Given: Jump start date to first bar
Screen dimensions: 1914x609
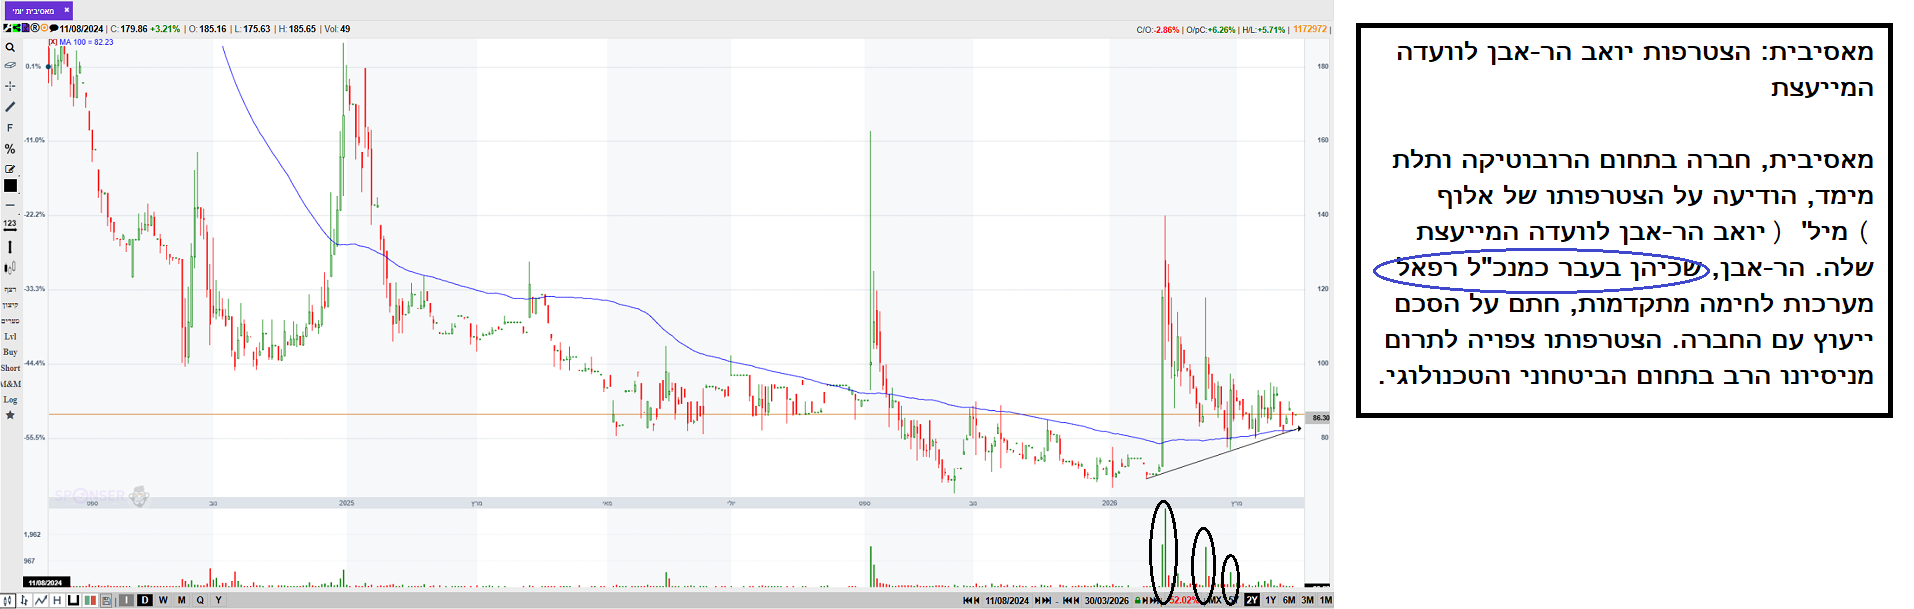Looking at the screenshot, I should (967, 600).
